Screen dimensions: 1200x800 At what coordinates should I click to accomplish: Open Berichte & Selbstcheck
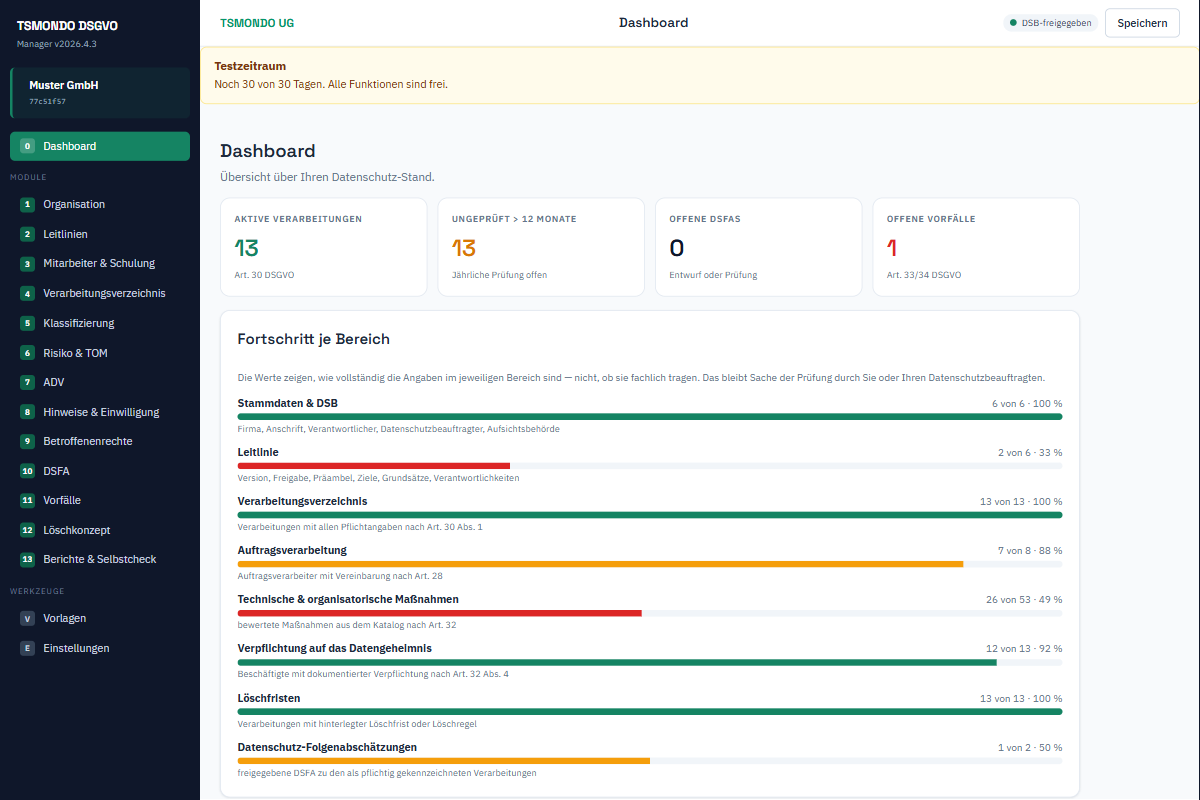coord(100,559)
